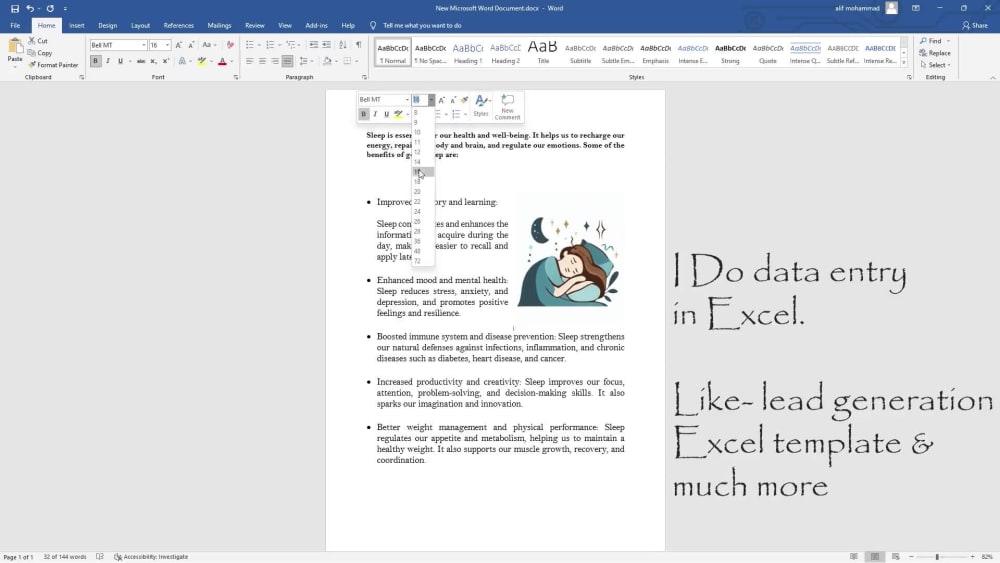
Task: Click the Paste icon in Clipboard group
Action: [x=15, y=47]
